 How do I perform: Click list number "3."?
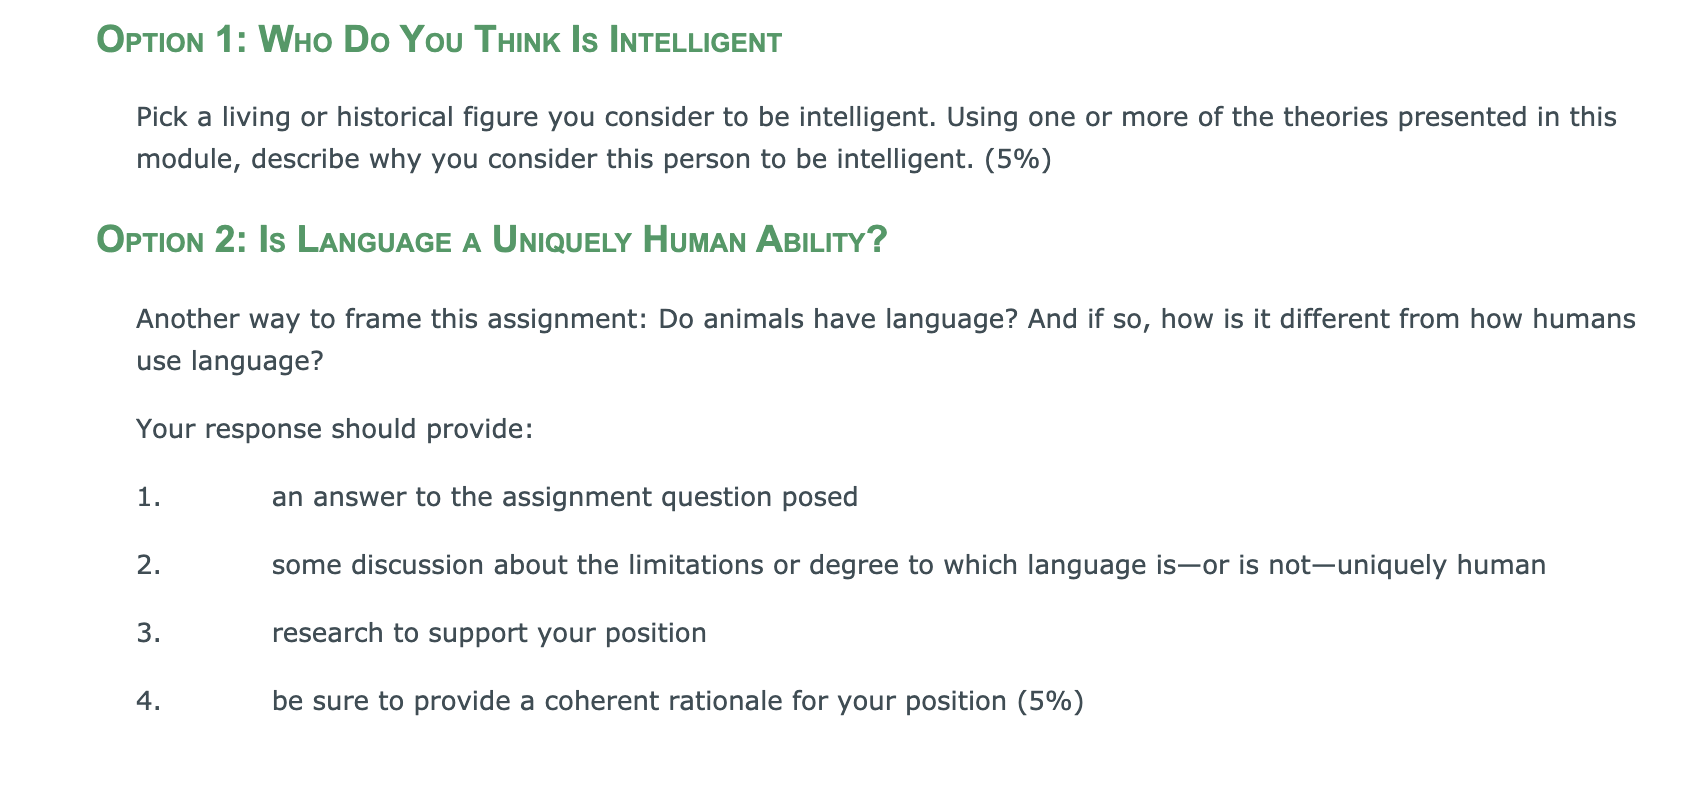[x=148, y=633]
